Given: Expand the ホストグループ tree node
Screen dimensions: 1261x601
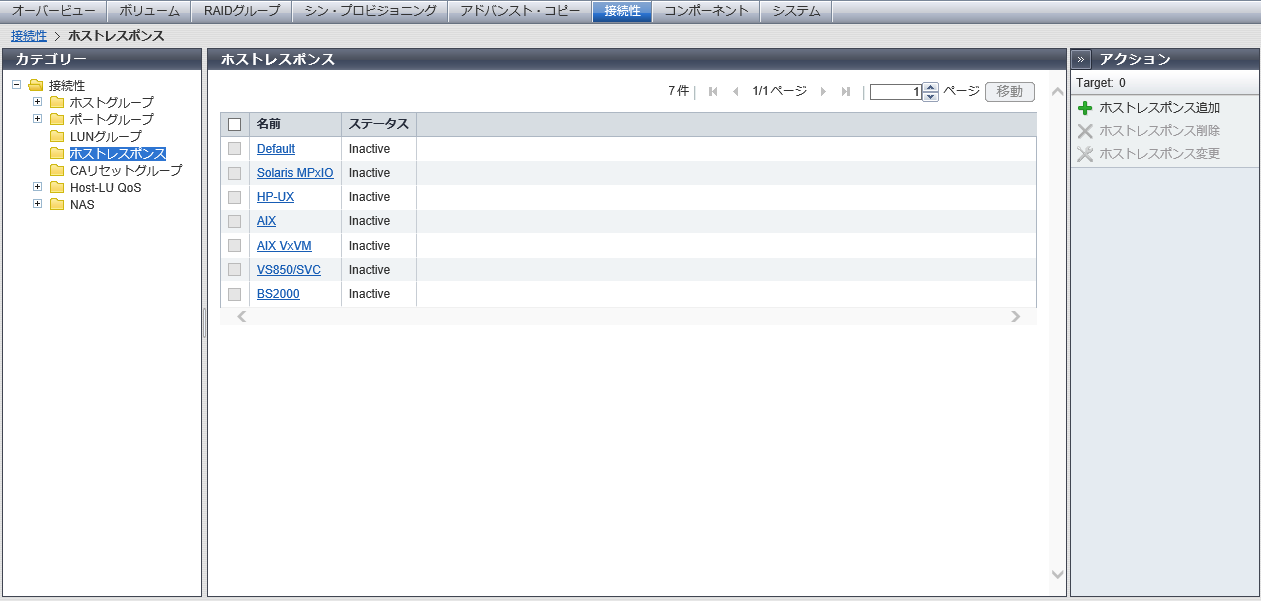Looking at the screenshot, I should (x=37, y=102).
